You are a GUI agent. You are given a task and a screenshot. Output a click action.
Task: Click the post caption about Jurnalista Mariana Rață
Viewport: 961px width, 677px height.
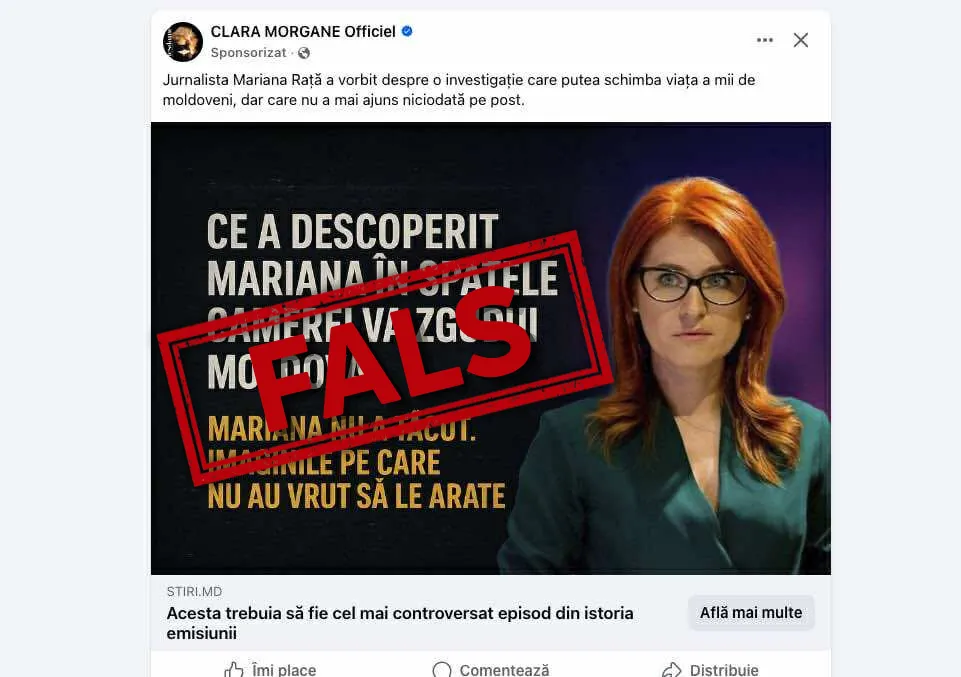point(458,90)
